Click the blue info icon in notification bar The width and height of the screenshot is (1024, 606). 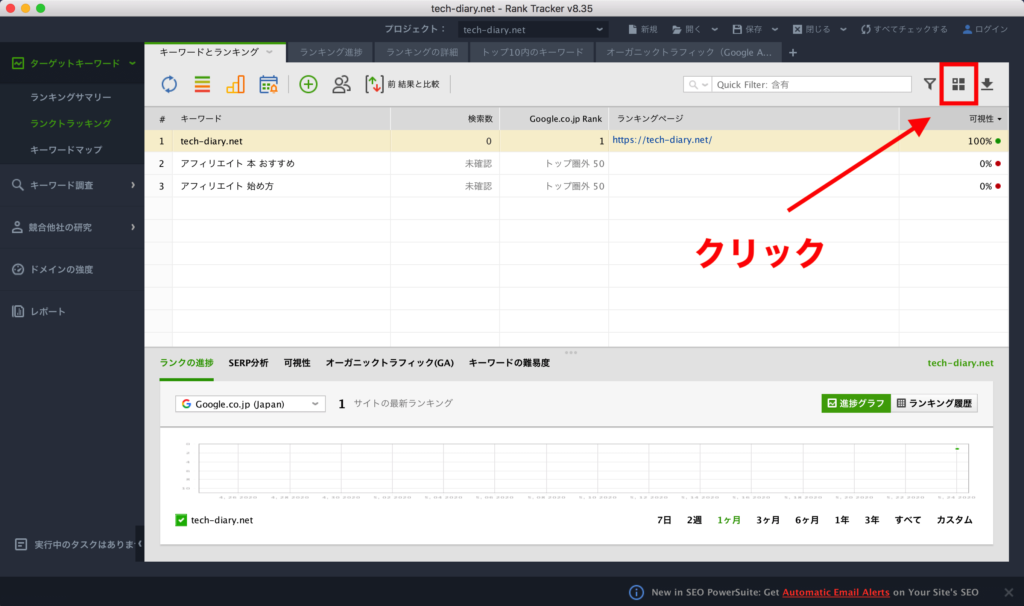636,592
